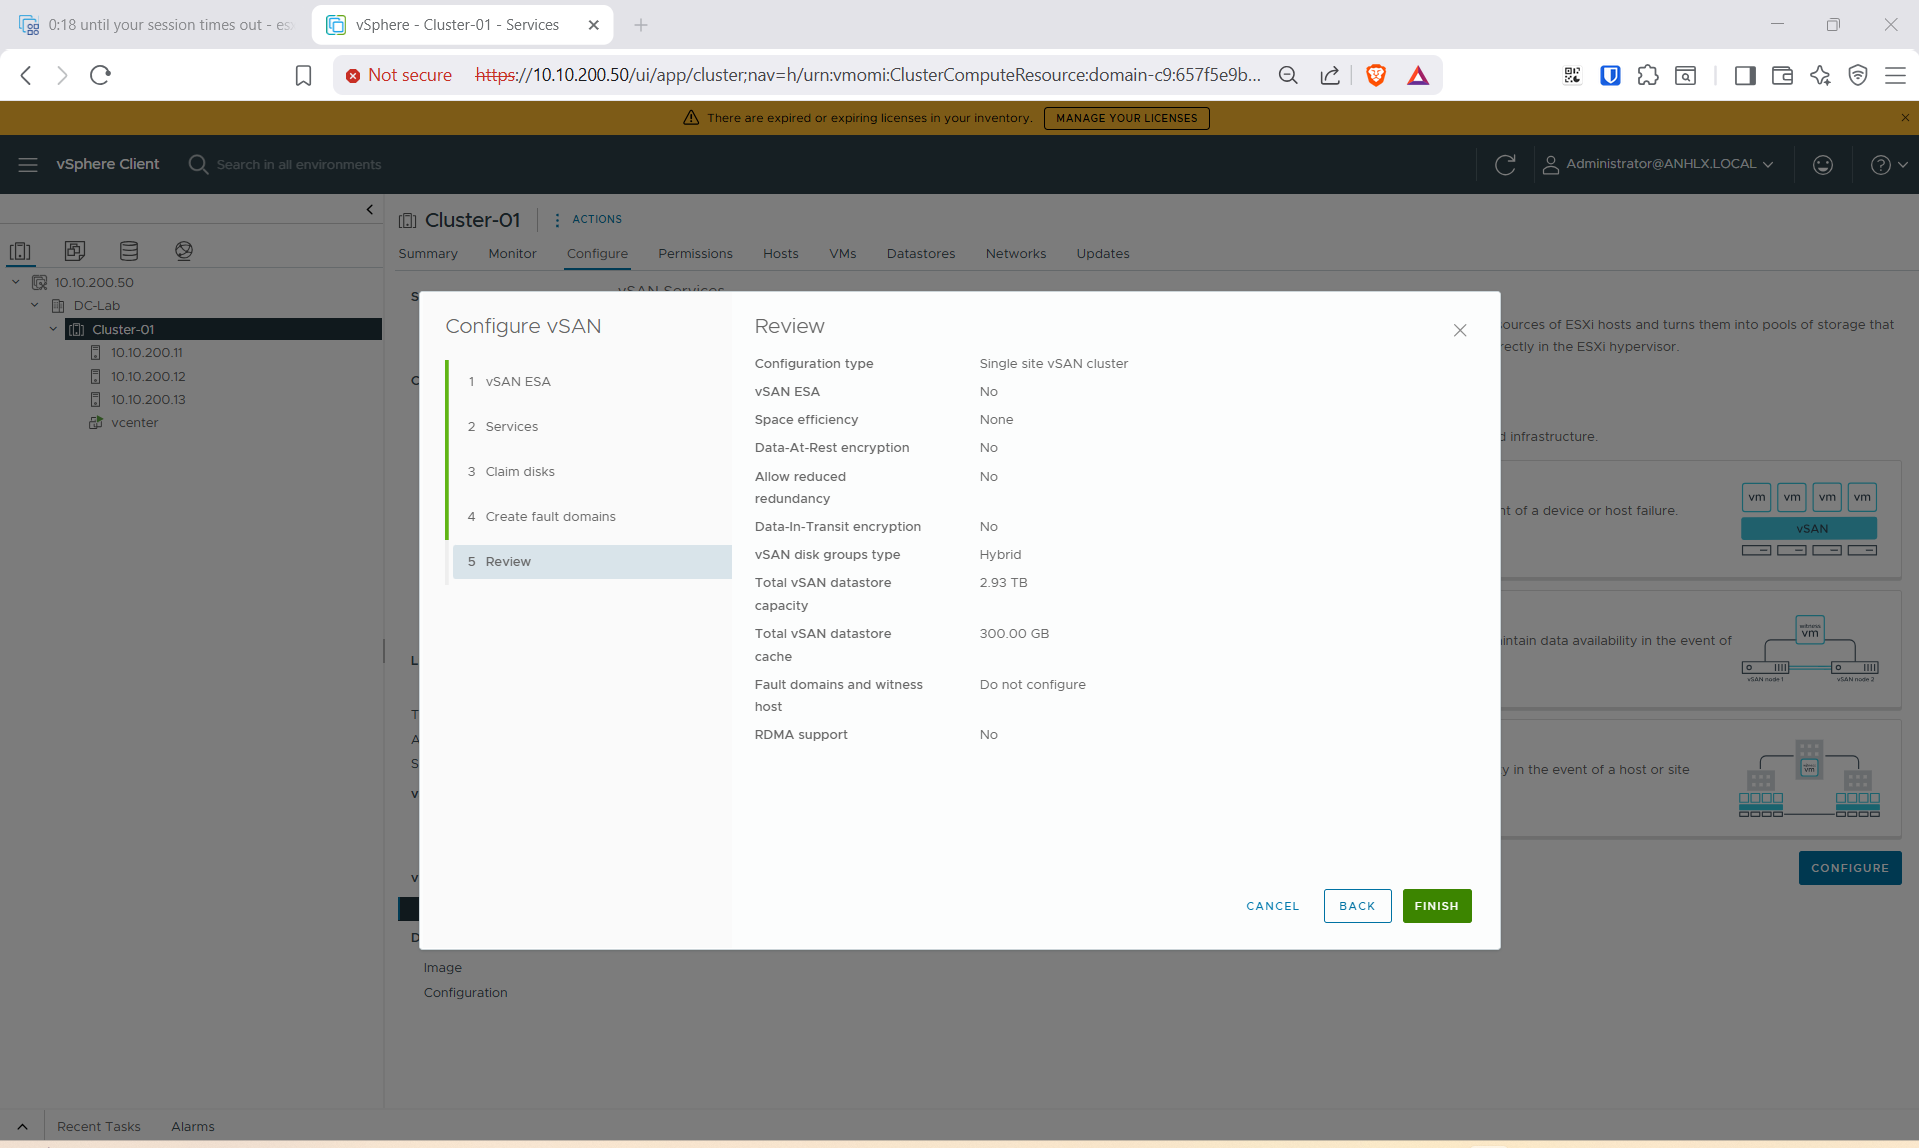
Task: Select host 10.10.200.13 in inventory tree
Action: click(x=148, y=399)
